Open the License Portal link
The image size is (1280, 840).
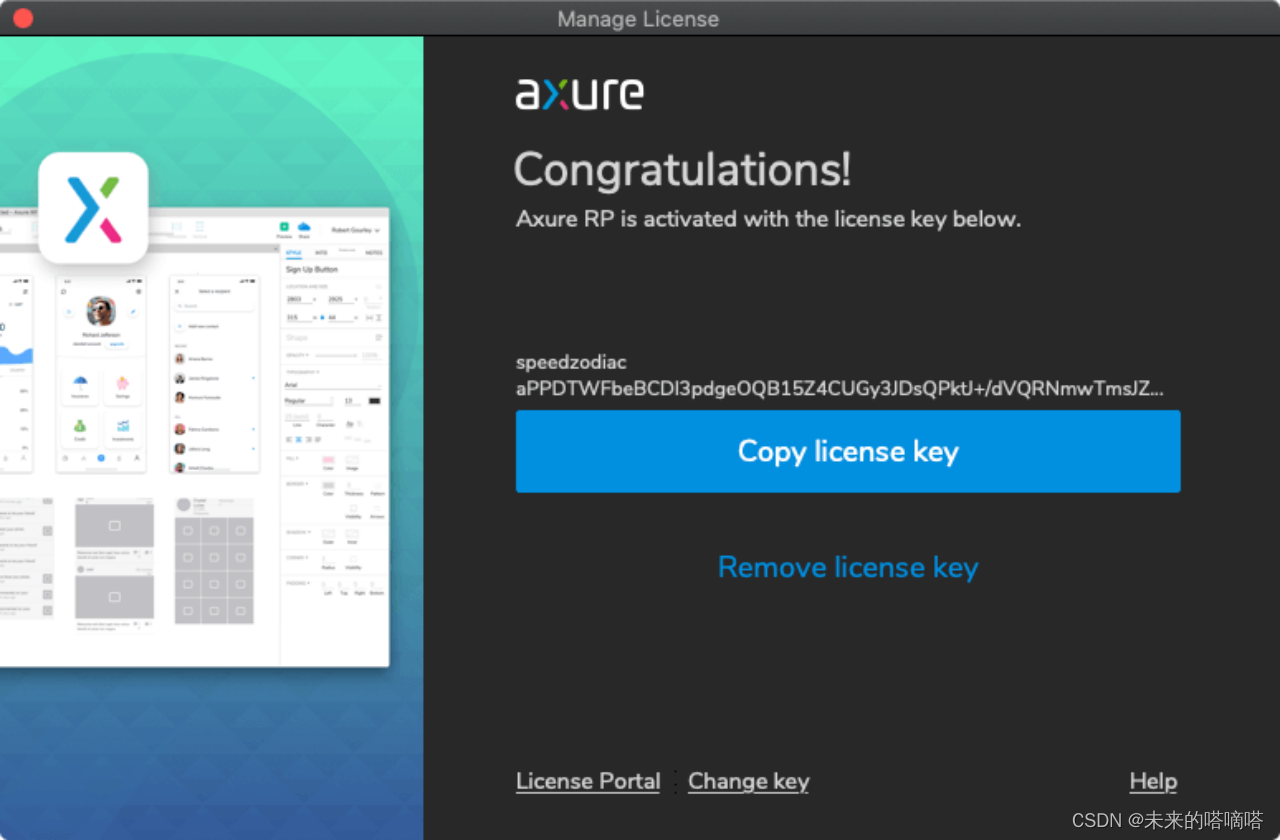[588, 781]
